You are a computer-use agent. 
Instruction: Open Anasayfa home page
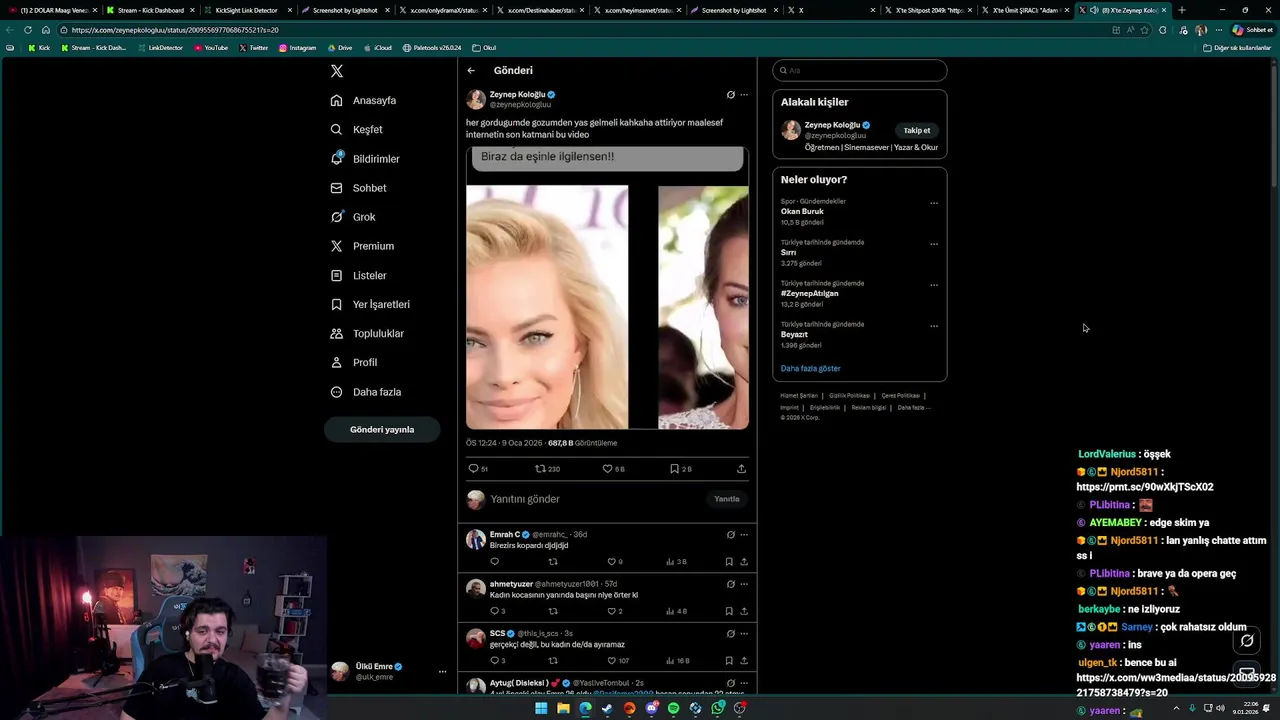pos(364,101)
